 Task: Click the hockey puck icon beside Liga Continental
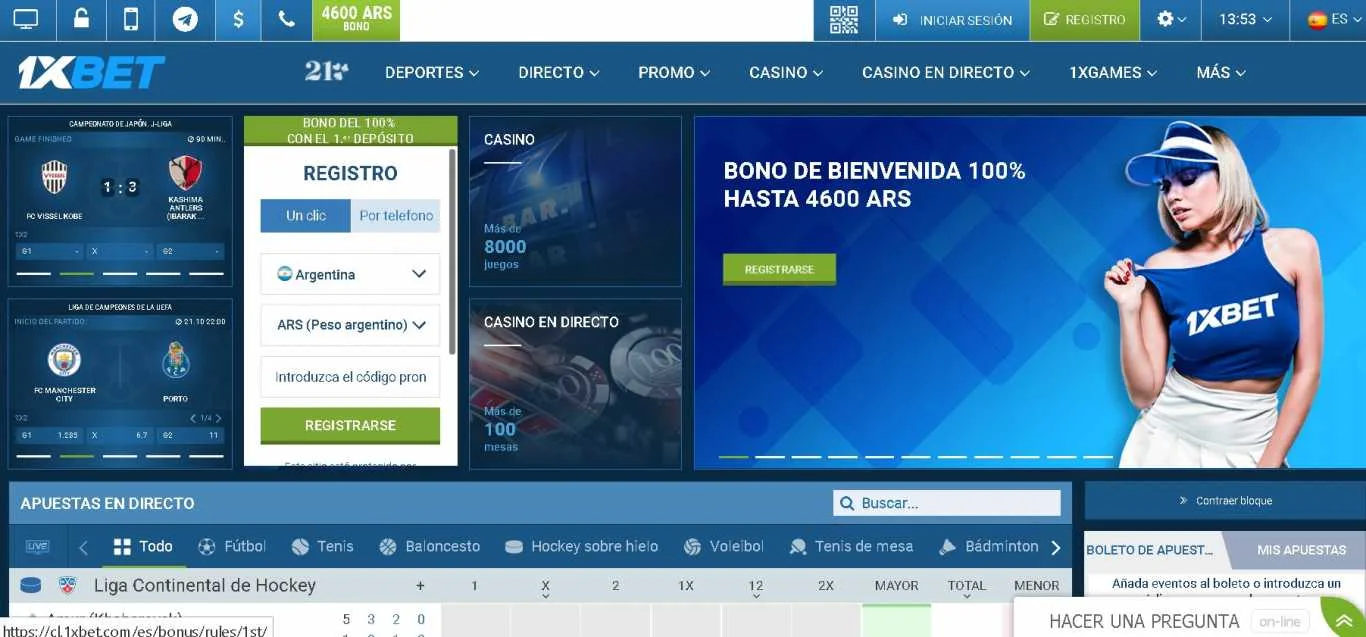click(x=31, y=585)
